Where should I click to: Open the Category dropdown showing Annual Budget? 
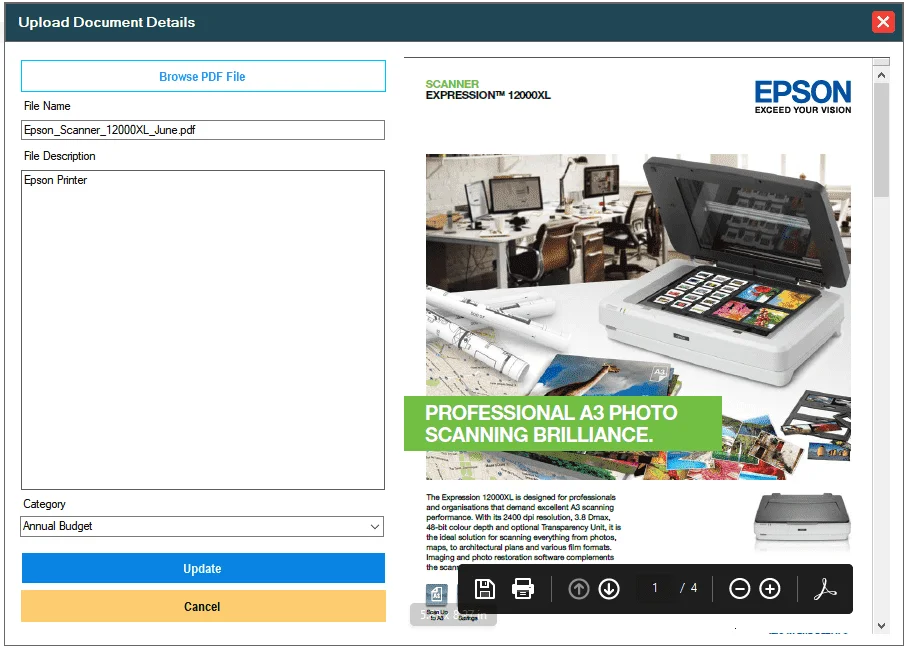click(x=202, y=526)
